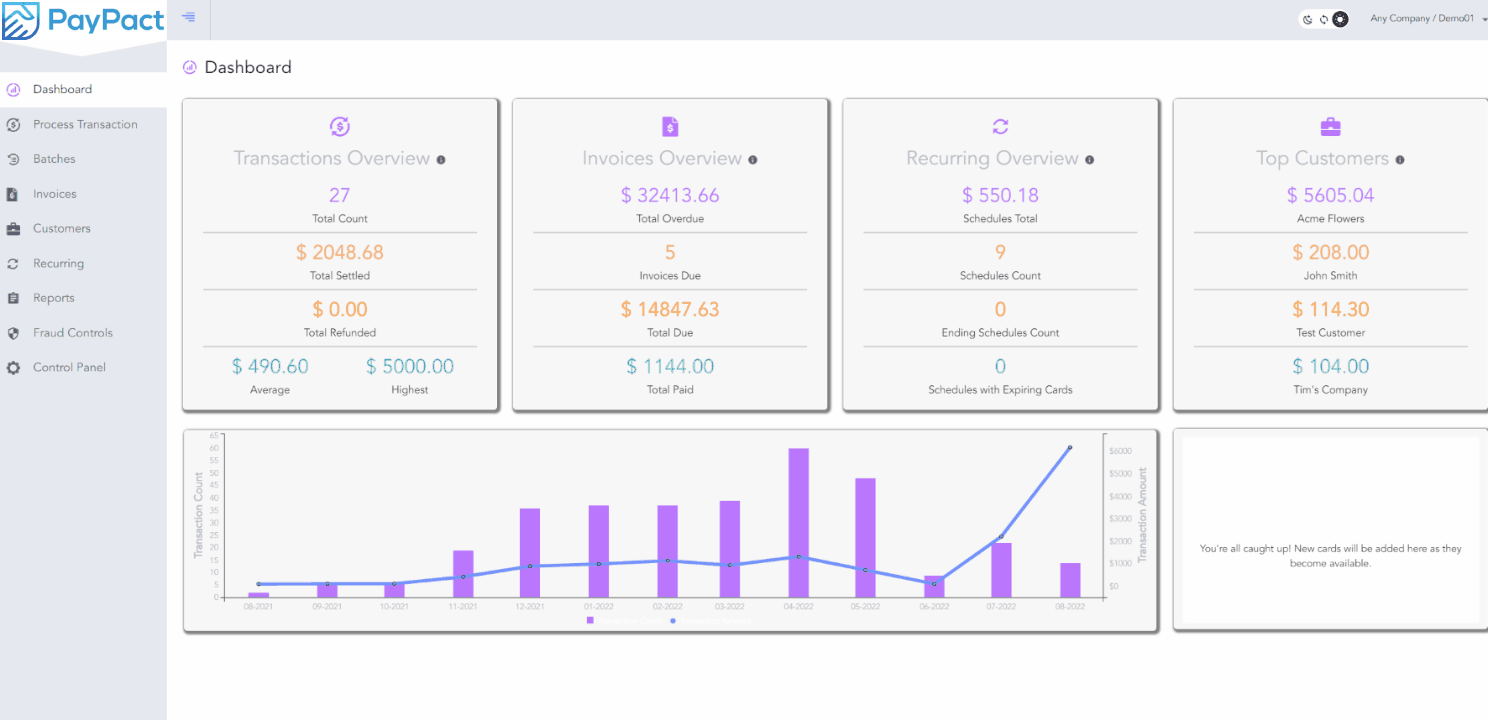Image resolution: width=1488 pixels, height=720 pixels.
Task: Click the John Smith customer link
Action: point(1330,275)
